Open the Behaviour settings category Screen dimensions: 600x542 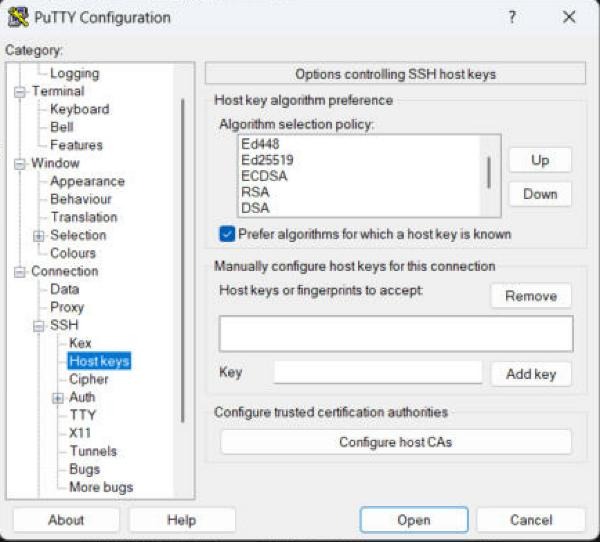[x=81, y=199]
